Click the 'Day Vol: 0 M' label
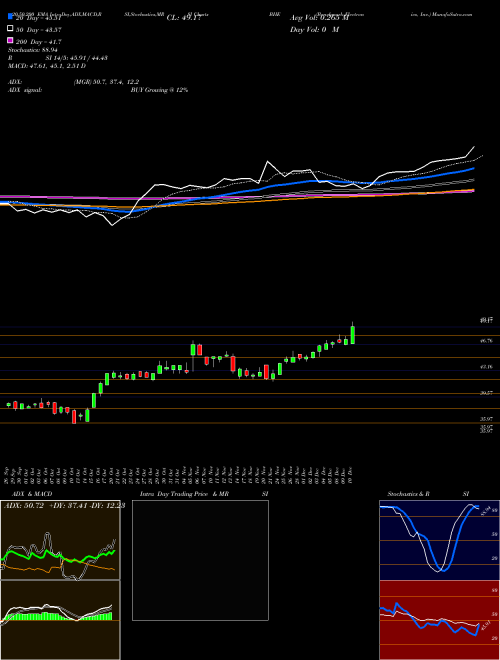The height and width of the screenshot is (660, 500). [x=314, y=30]
